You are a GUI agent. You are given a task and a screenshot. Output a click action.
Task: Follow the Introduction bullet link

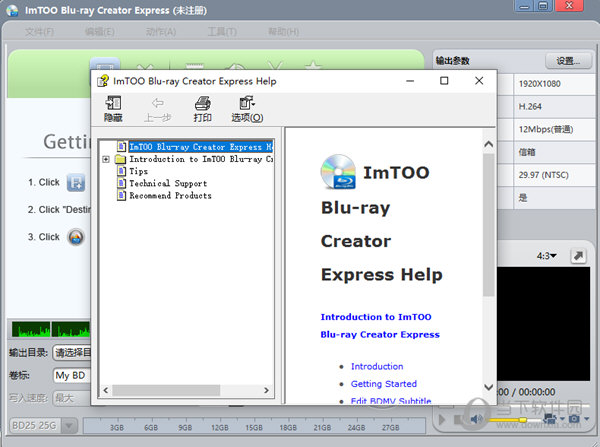pos(377,366)
